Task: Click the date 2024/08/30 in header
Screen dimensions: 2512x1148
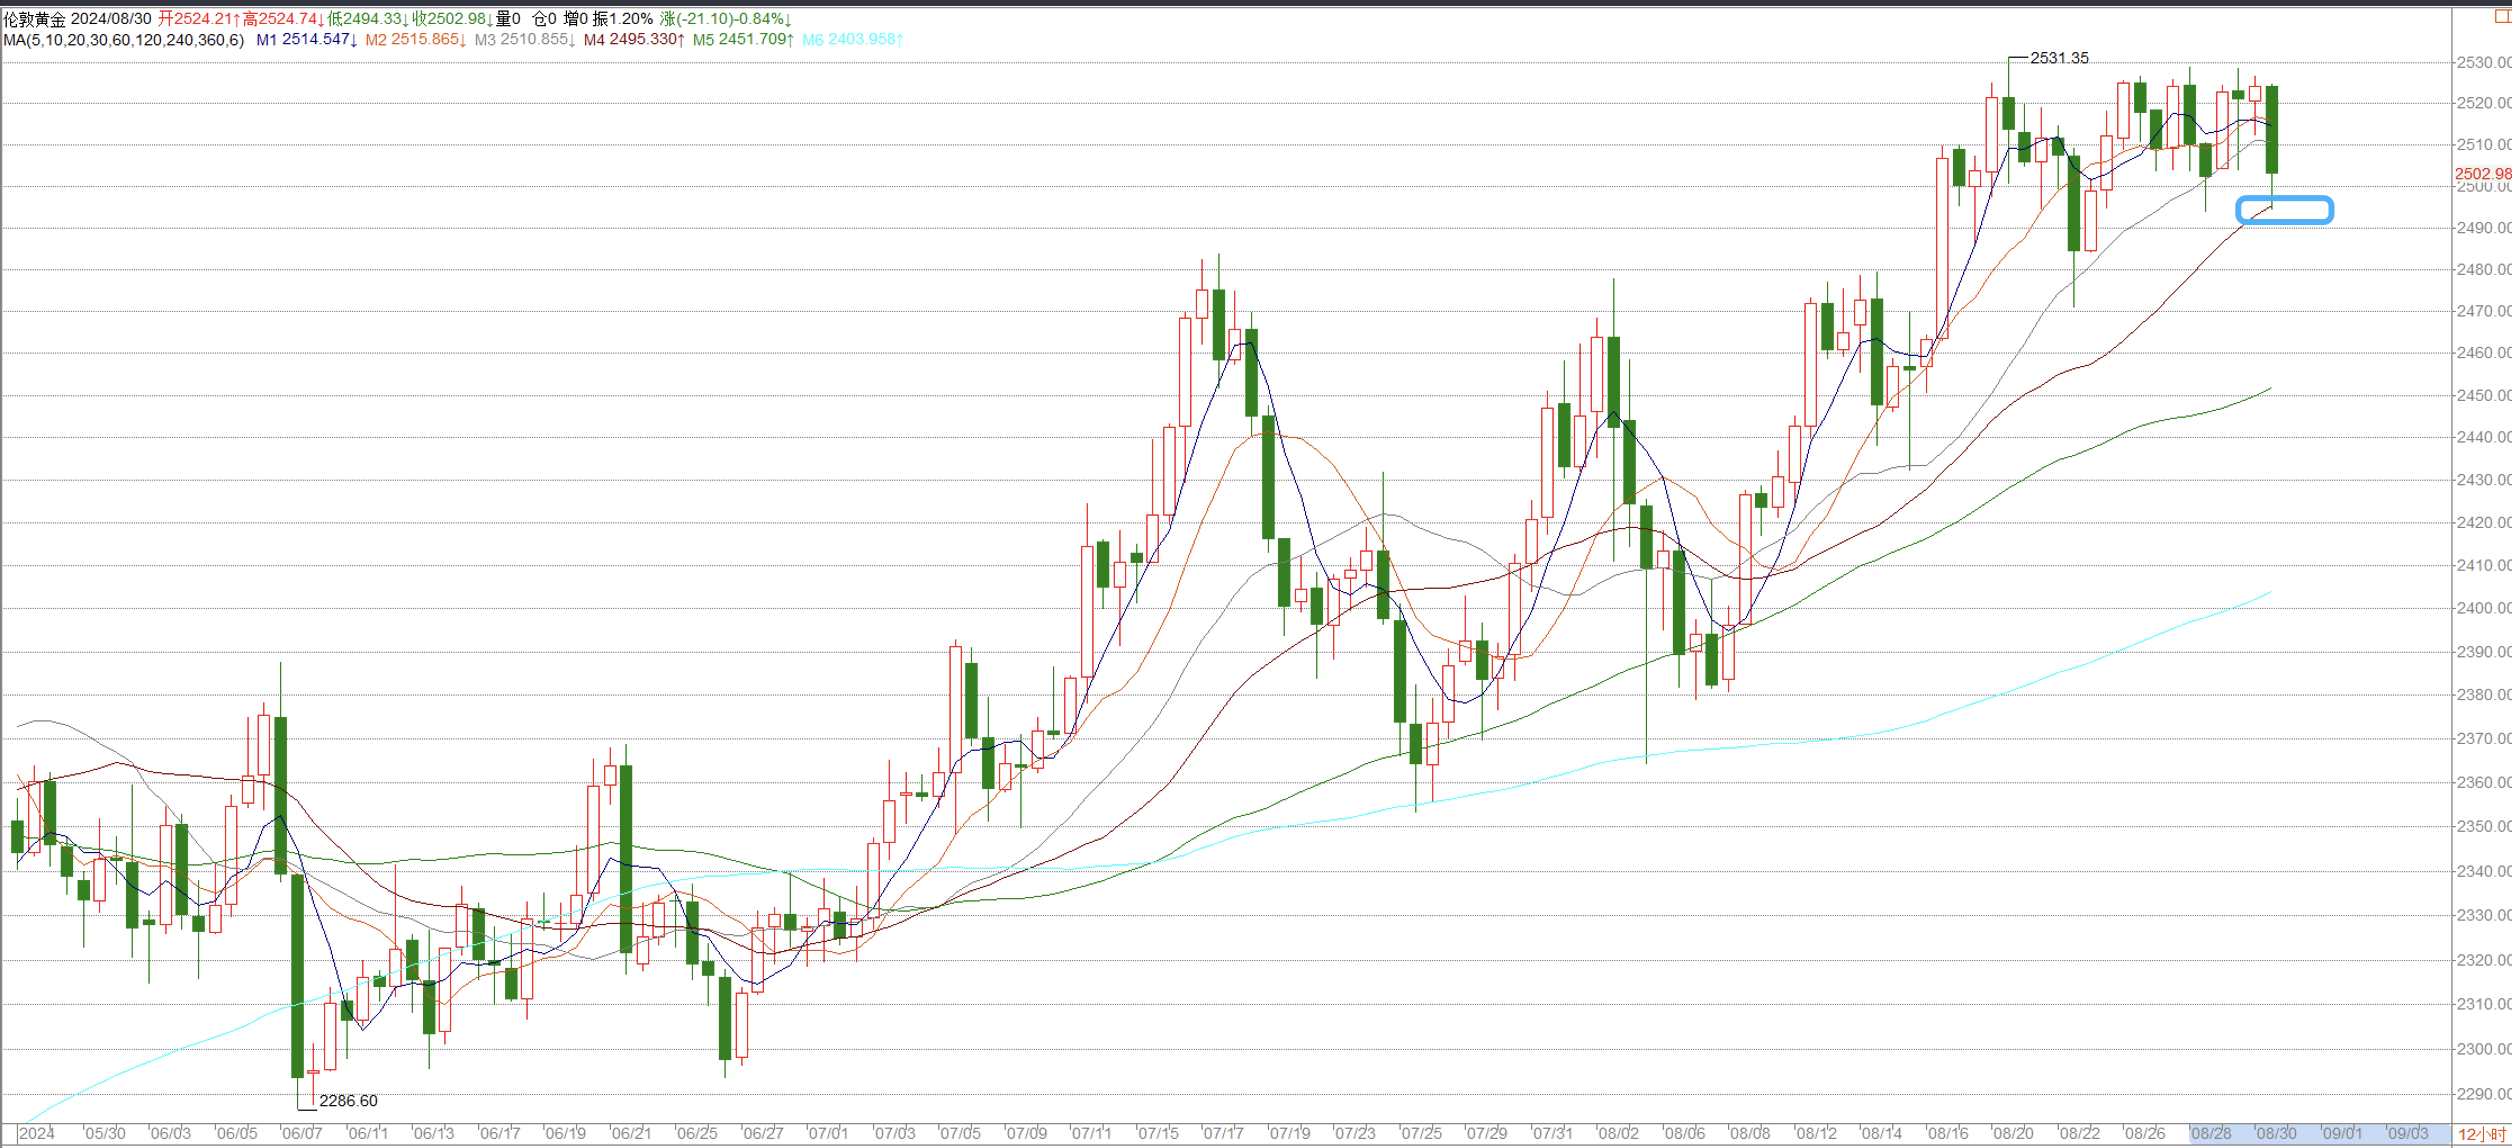Action: (x=112, y=19)
